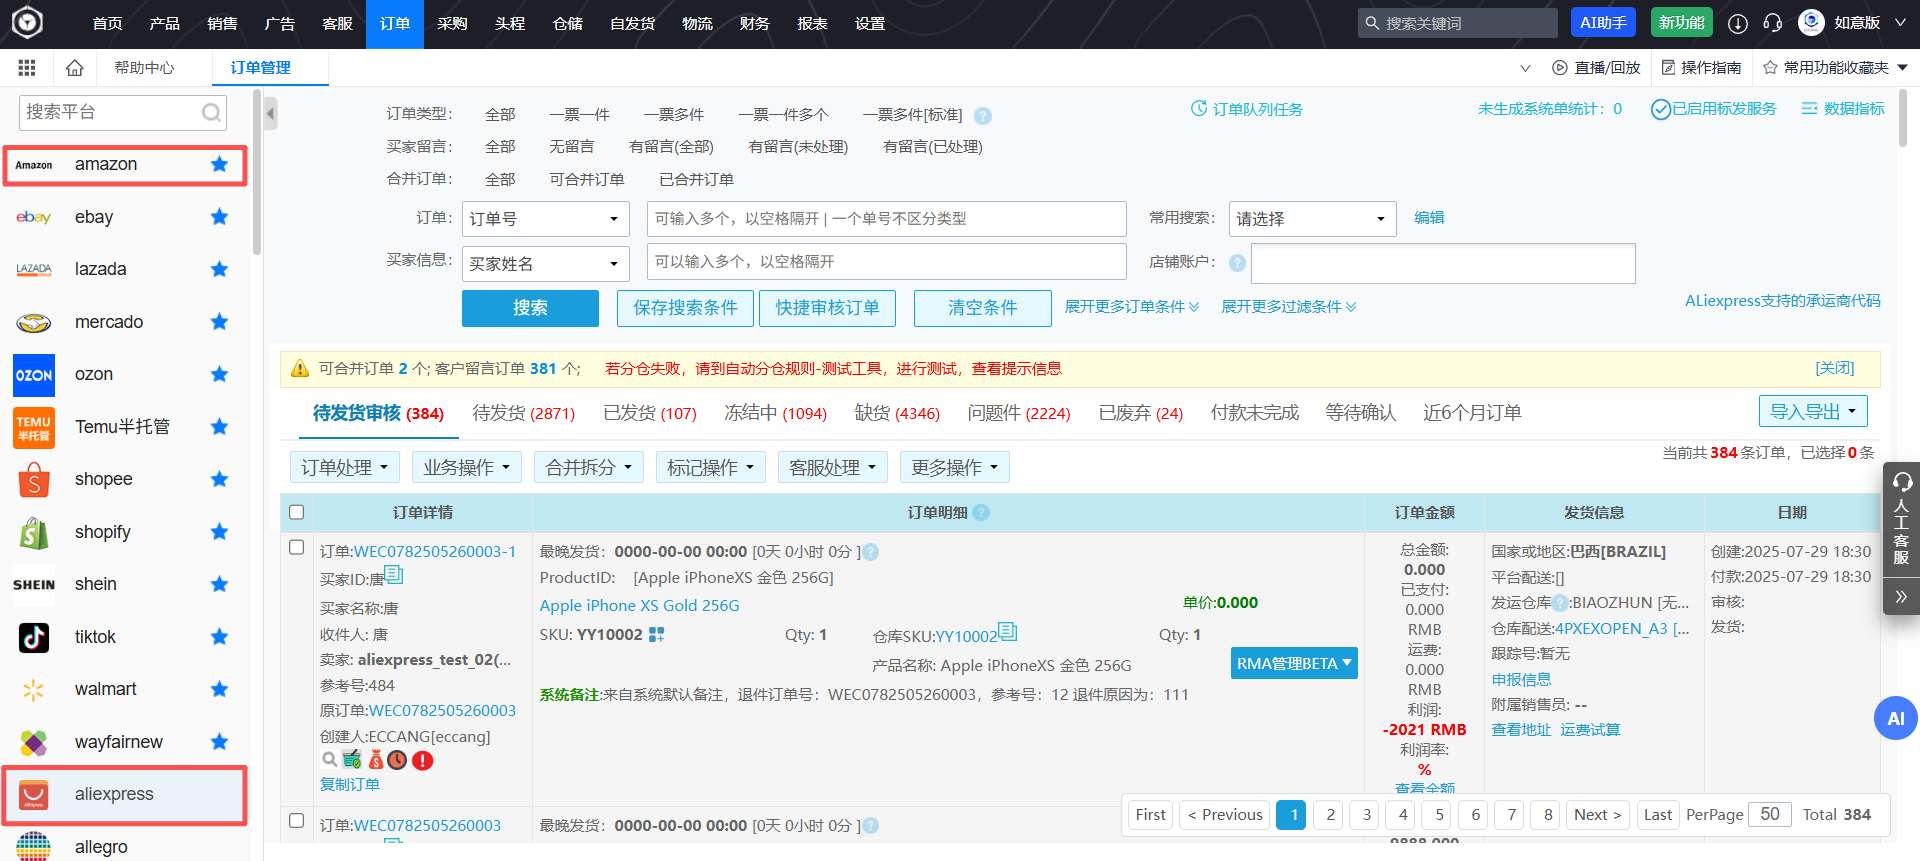
Task: Expand side panel with double chevron
Action: click(x=1901, y=597)
